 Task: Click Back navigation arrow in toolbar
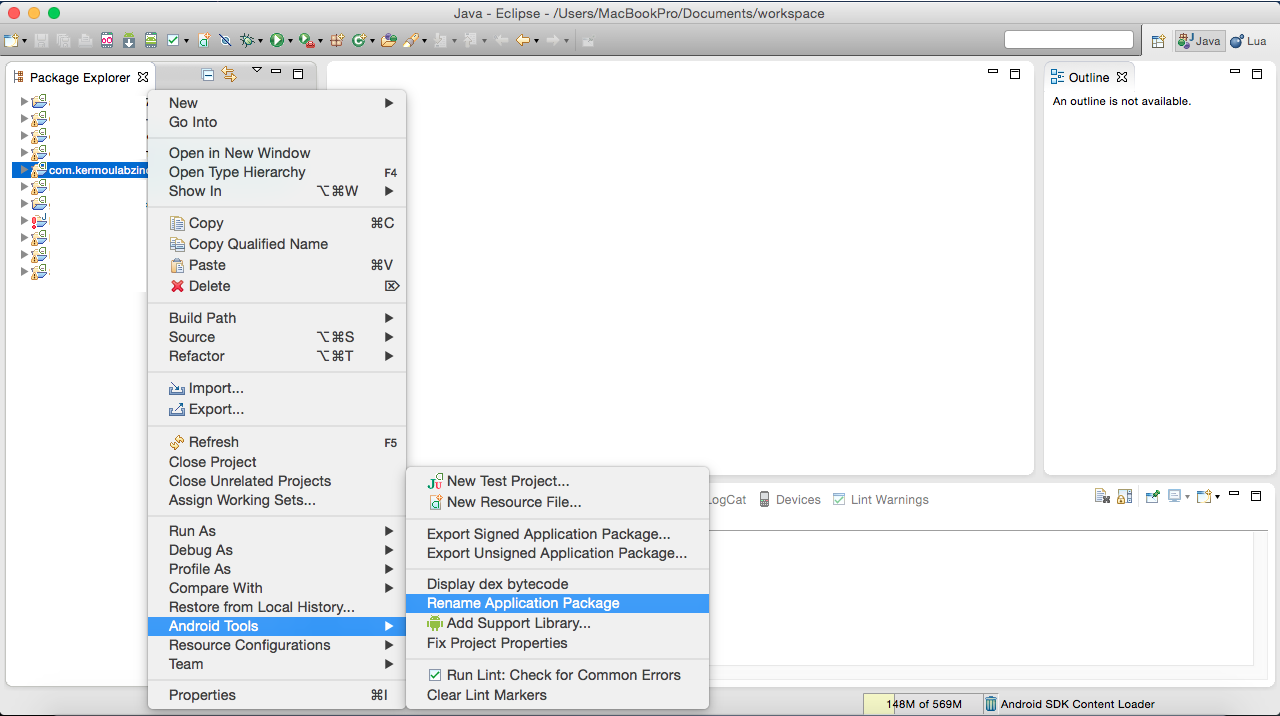(x=522, y=41)
